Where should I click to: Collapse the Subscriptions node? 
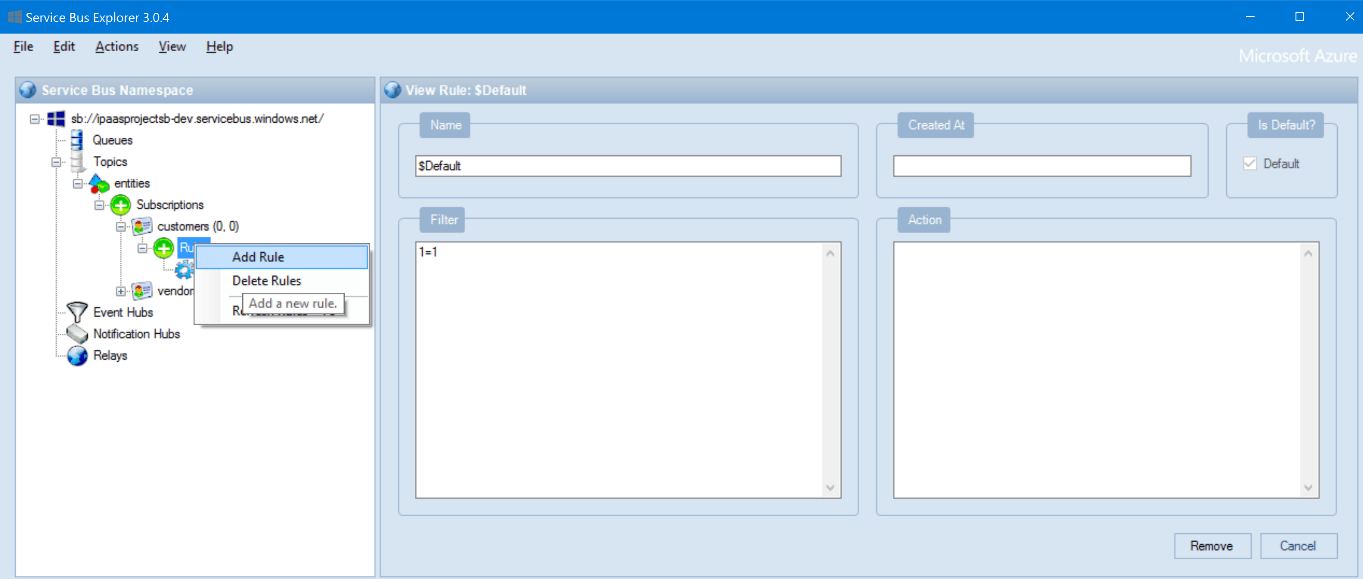(x=100, y=205)
